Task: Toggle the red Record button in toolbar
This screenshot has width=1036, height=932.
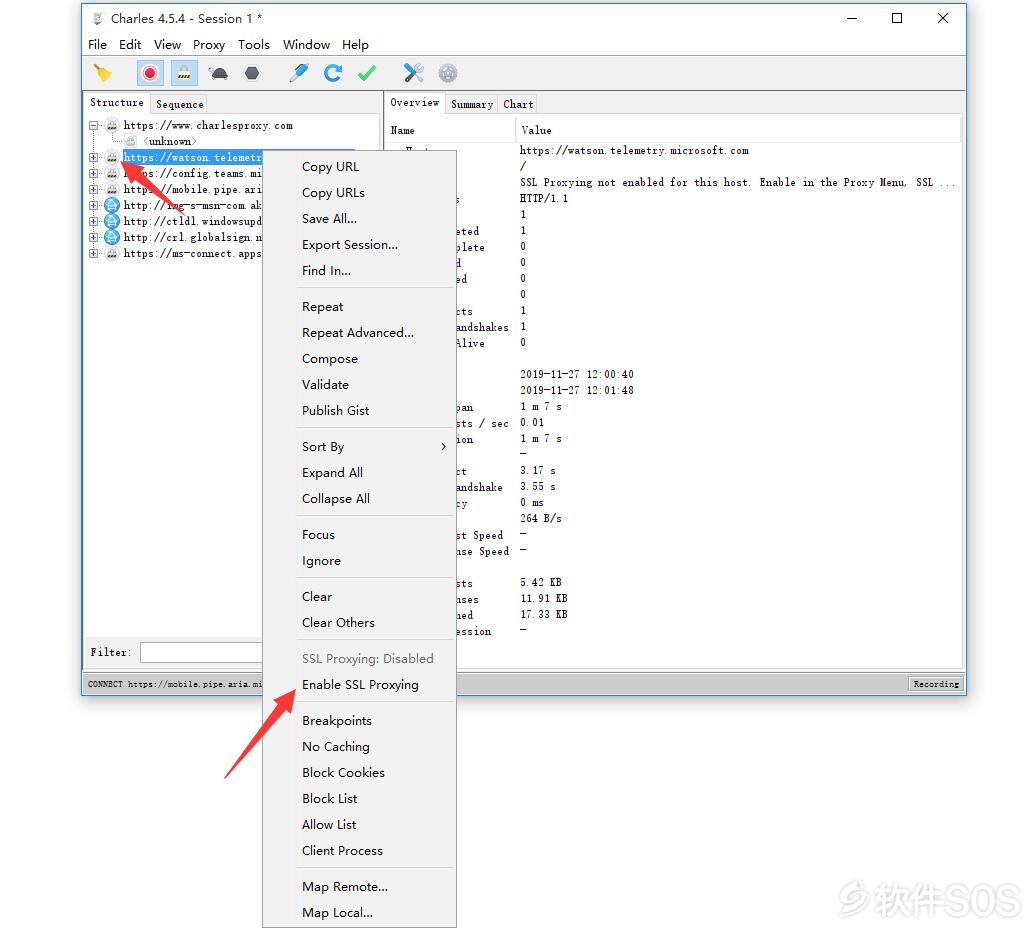Action: (150, 73)
